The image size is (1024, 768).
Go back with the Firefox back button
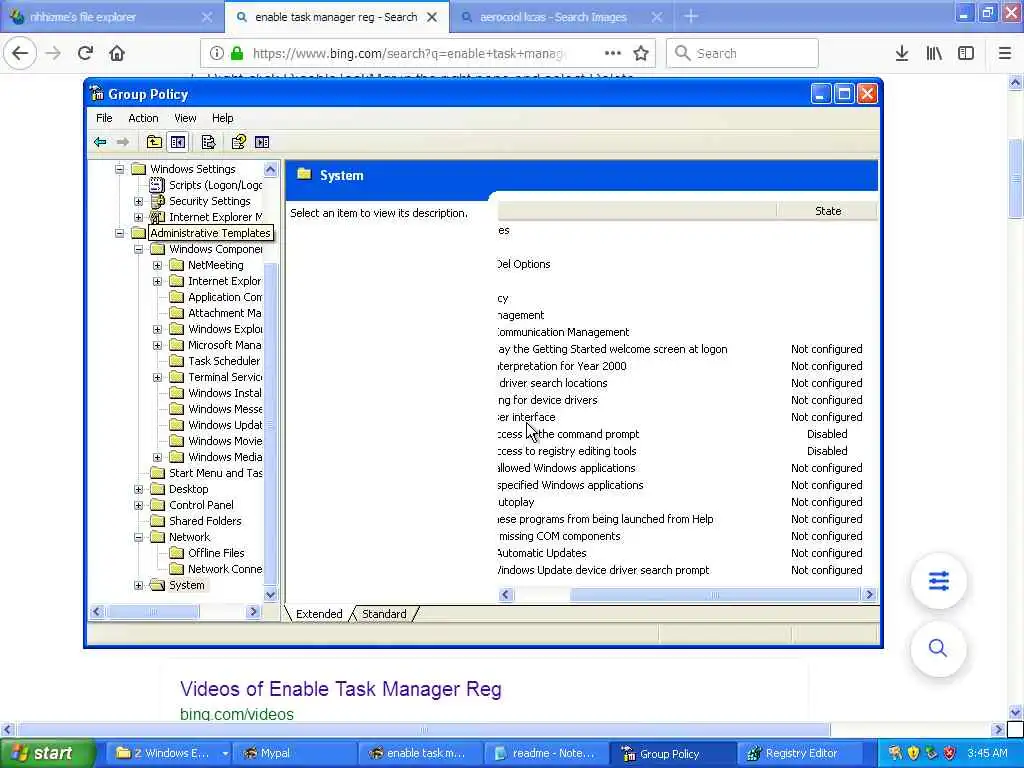(x=20, y=53)
